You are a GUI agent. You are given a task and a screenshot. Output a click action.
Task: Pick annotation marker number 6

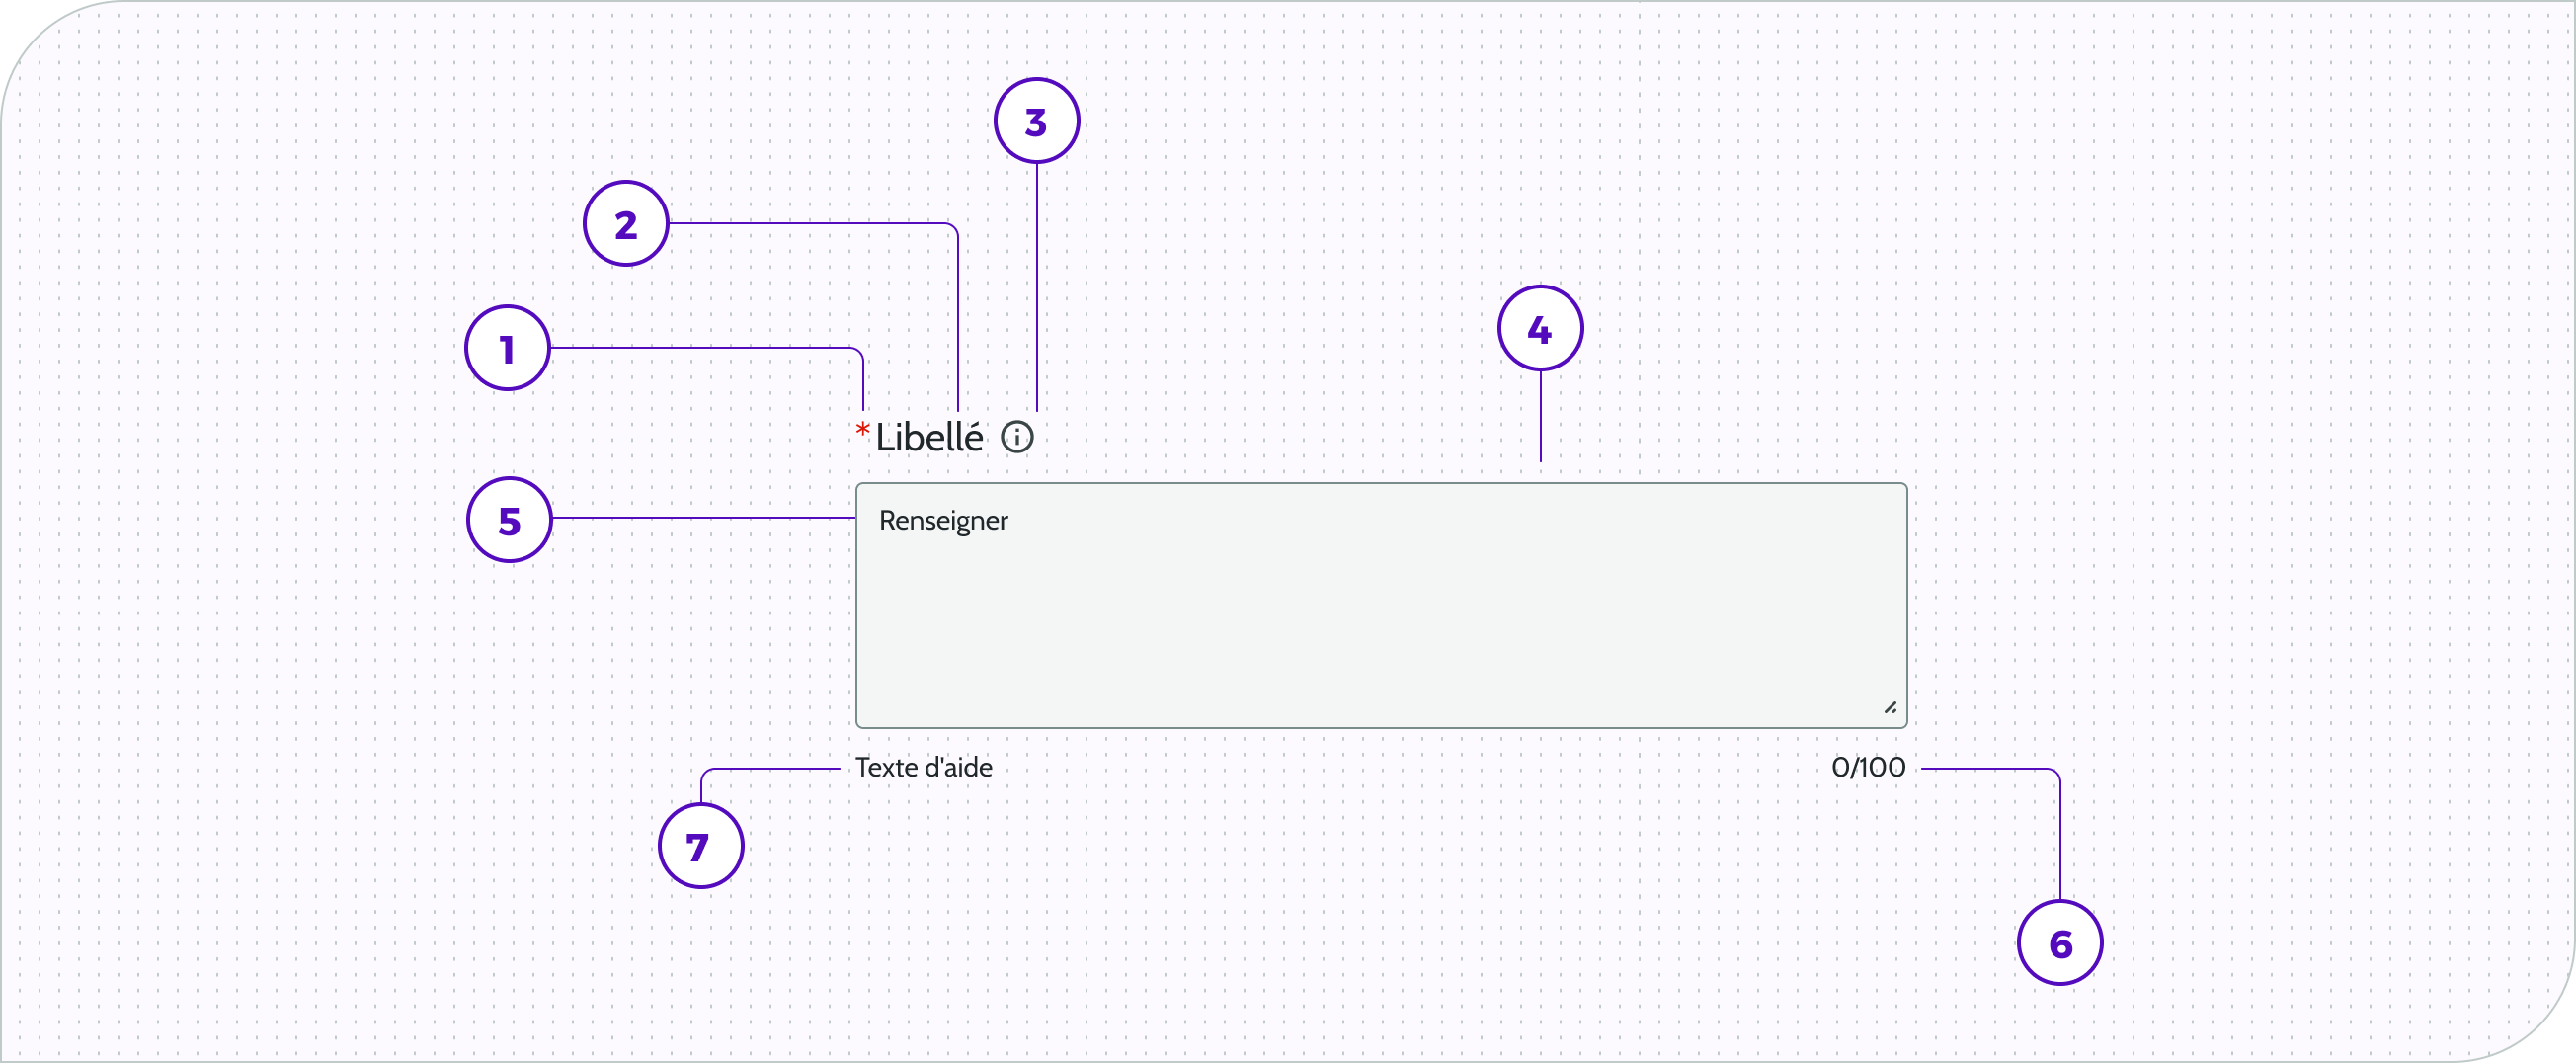tap(2060, 943)
